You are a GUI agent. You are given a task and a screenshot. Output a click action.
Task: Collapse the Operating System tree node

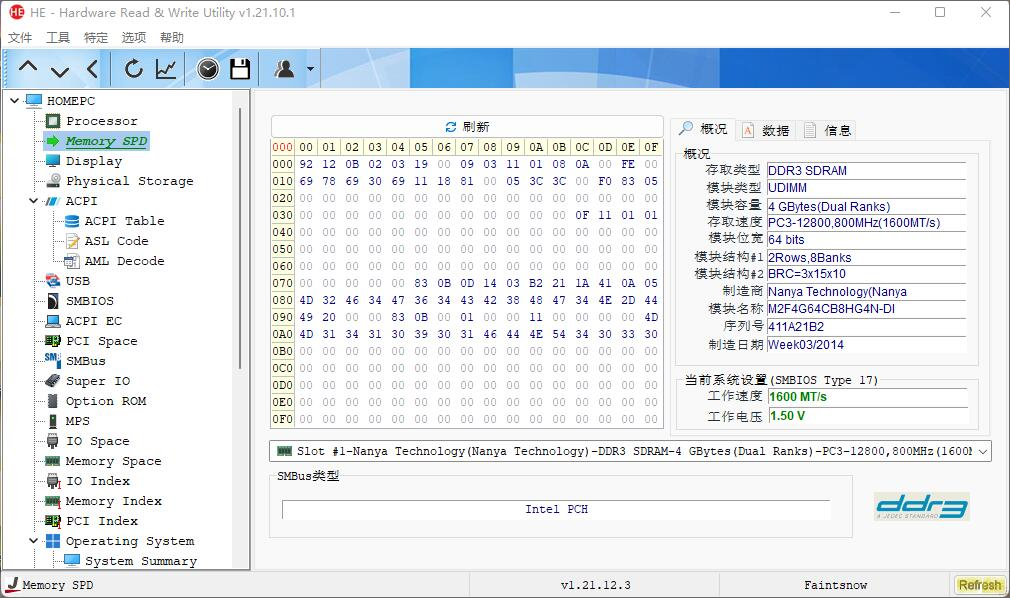(34, 541)
